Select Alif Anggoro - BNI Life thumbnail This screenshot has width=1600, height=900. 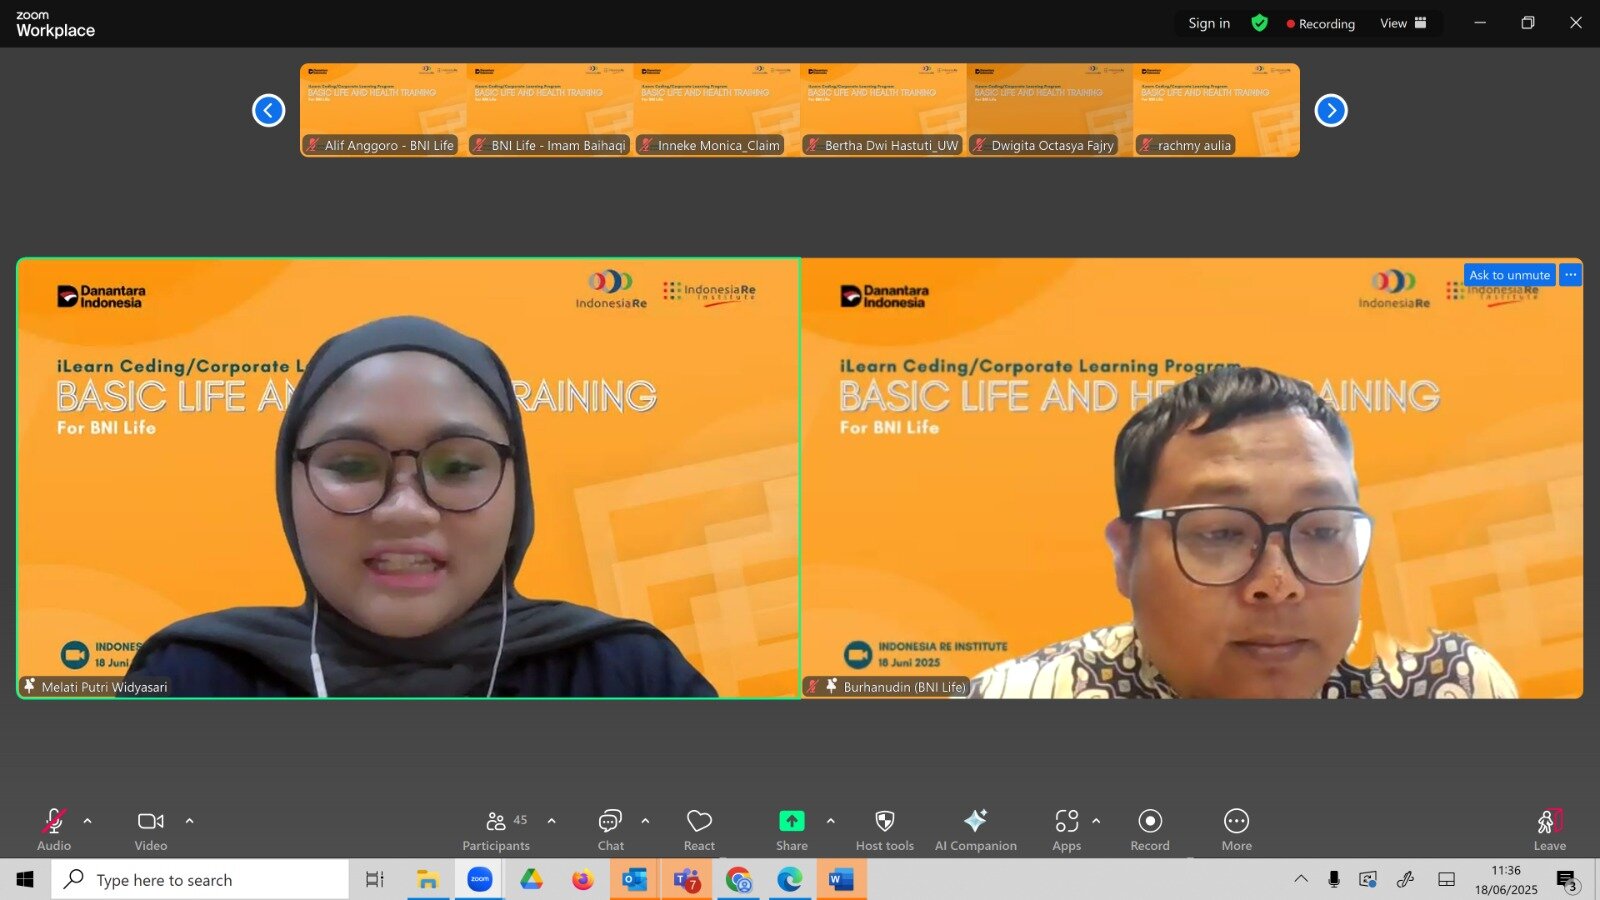tap(383, 110)
